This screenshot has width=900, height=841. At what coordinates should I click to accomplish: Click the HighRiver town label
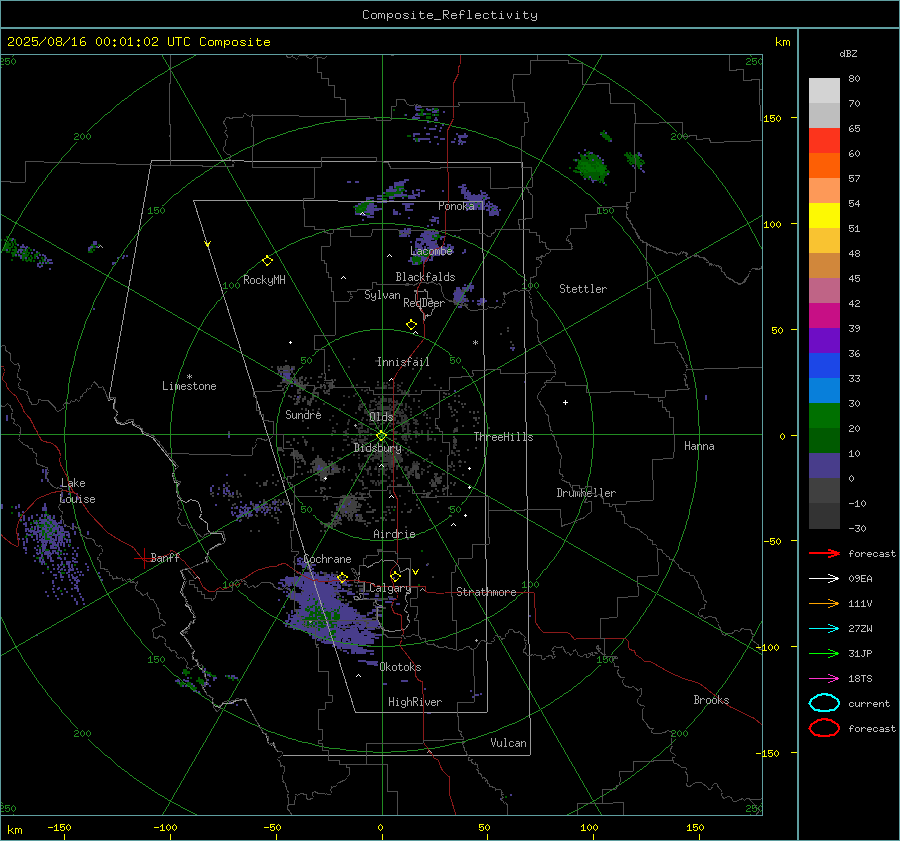415,702
